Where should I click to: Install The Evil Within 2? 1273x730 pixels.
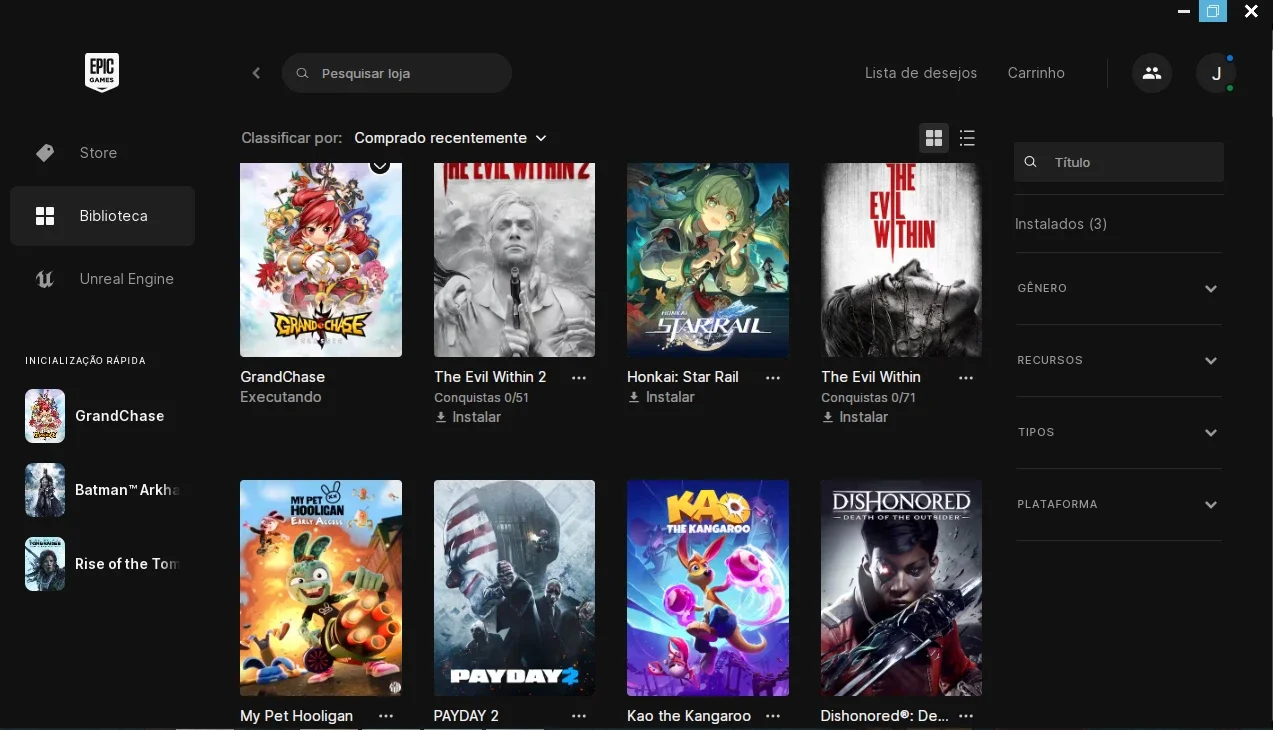(x=468, y=417)
